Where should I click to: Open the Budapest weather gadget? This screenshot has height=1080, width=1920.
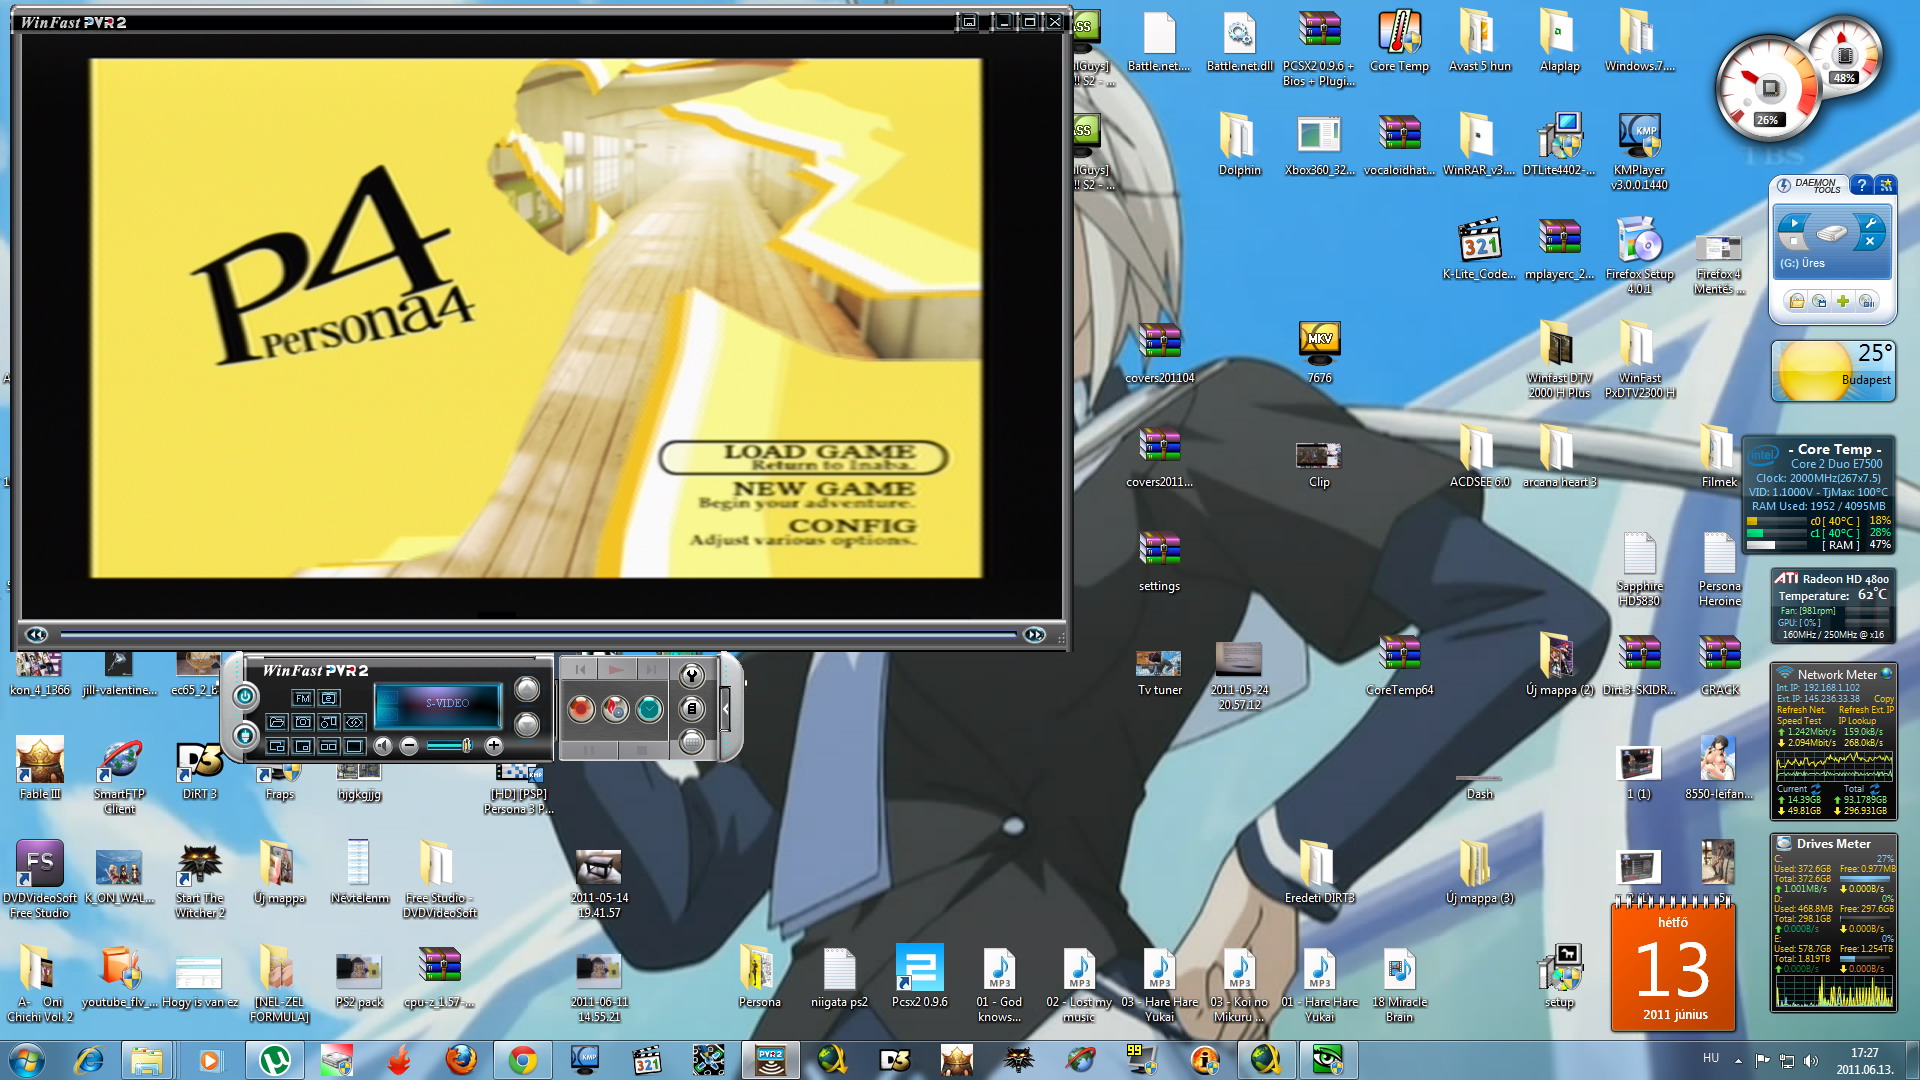click(1833, 371)
